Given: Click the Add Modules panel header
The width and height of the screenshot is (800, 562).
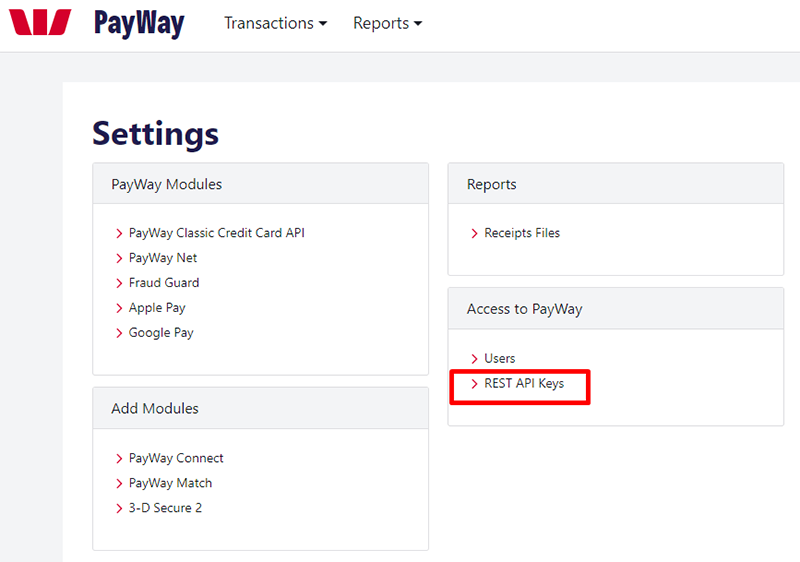Looking at the screenshot, I should coord(260,408).
